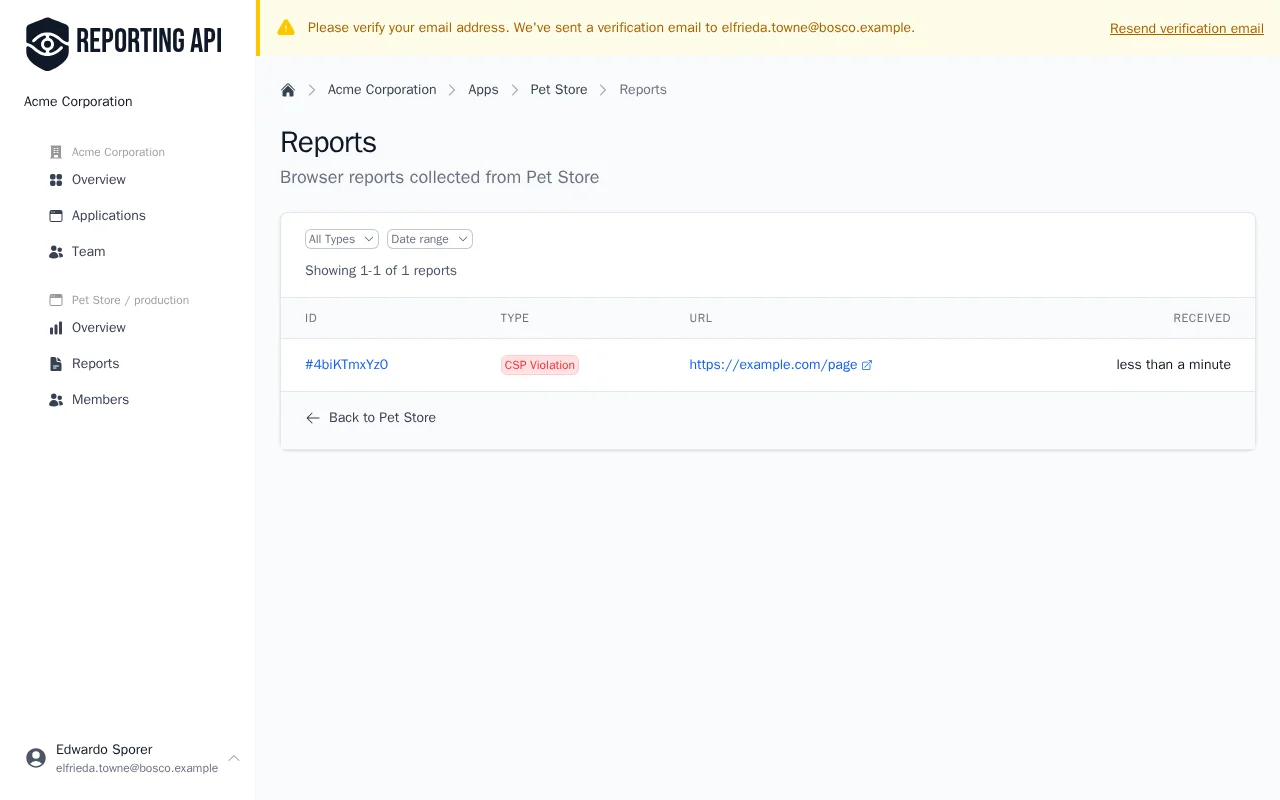
Task: Click the Team people icon in the sidebar
Action: [55, 251]
